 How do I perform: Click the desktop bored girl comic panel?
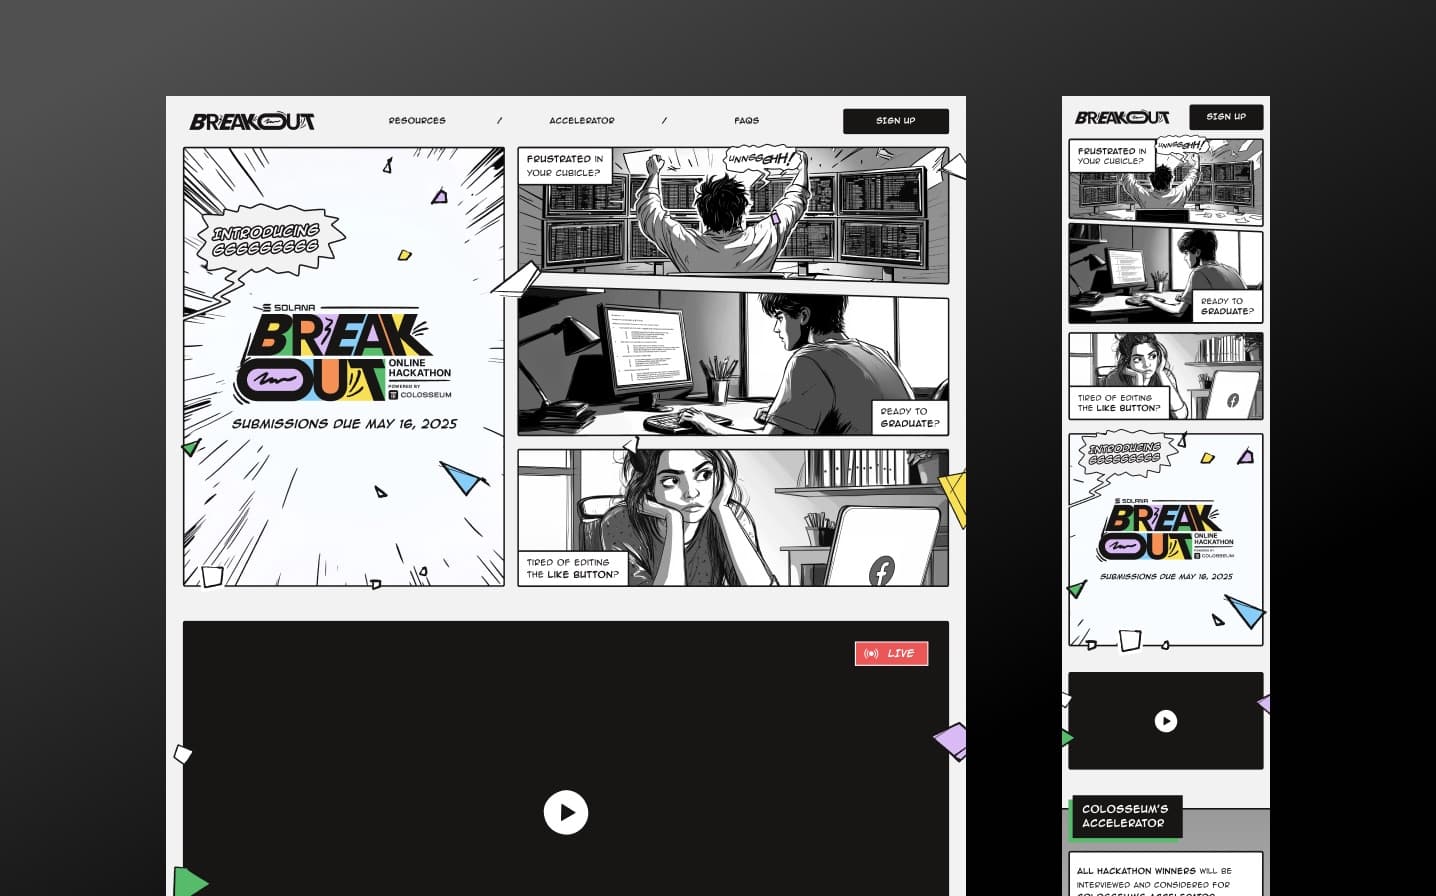[733, 517]
